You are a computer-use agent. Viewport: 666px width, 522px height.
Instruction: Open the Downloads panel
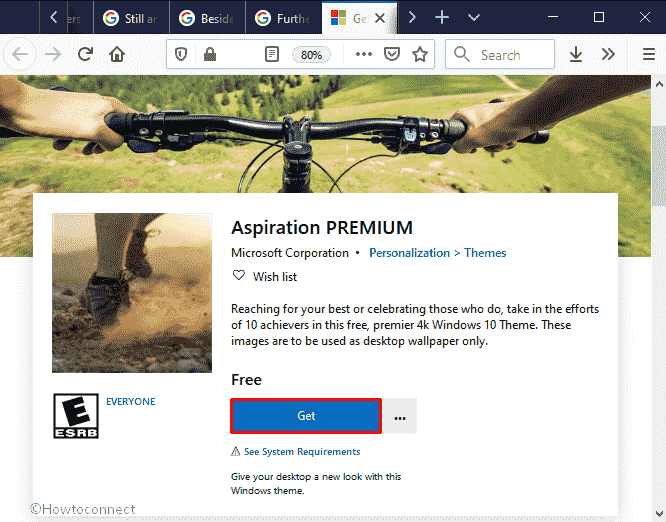pyautogui.click(x=576, y=54)
